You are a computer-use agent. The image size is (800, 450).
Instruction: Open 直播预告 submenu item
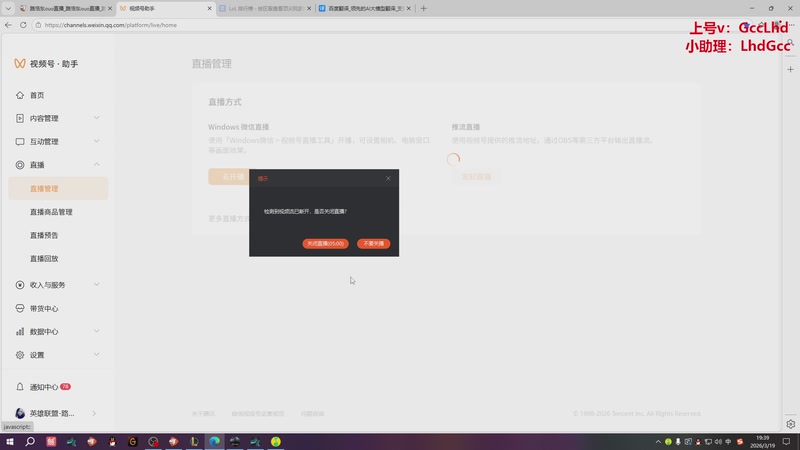44,235
